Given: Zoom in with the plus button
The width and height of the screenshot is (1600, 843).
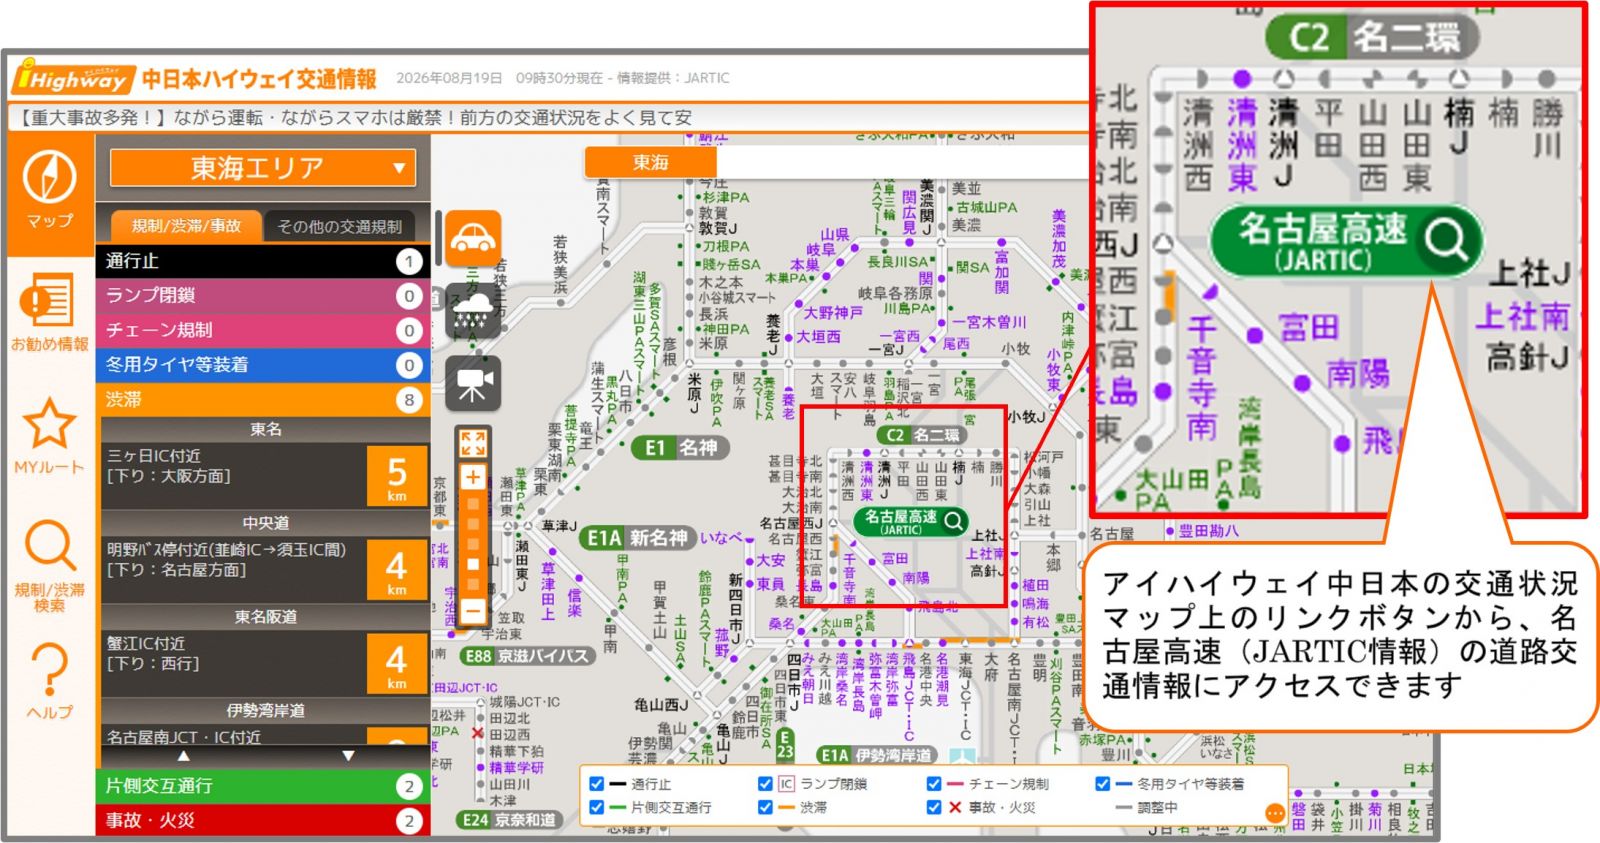Looking at the screenshot, I should click(x=473, y=477).
